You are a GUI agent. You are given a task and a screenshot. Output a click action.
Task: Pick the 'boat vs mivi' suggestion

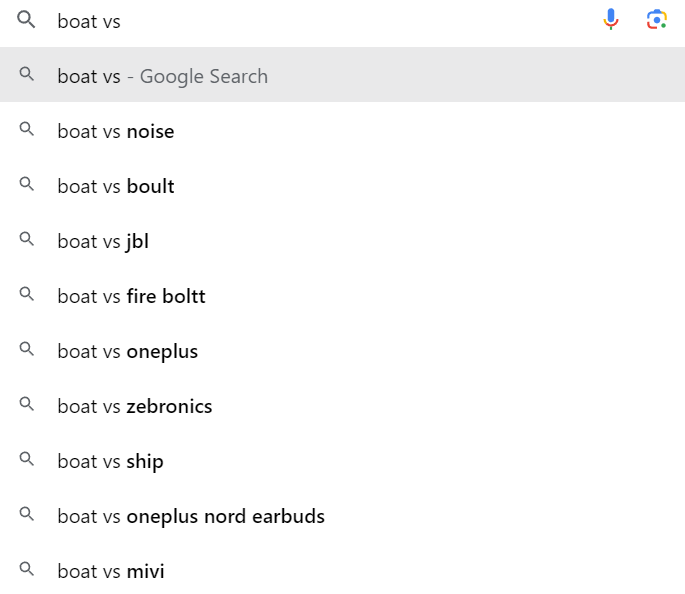point(342,570)
